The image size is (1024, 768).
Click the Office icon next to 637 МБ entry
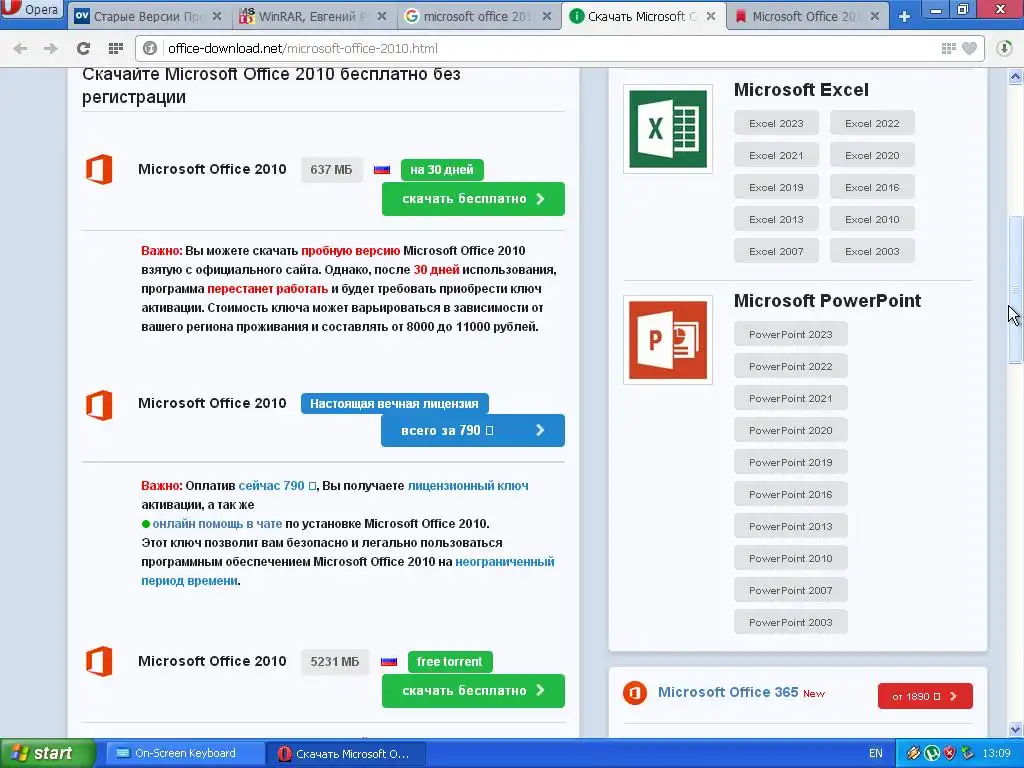coord(99,170)
